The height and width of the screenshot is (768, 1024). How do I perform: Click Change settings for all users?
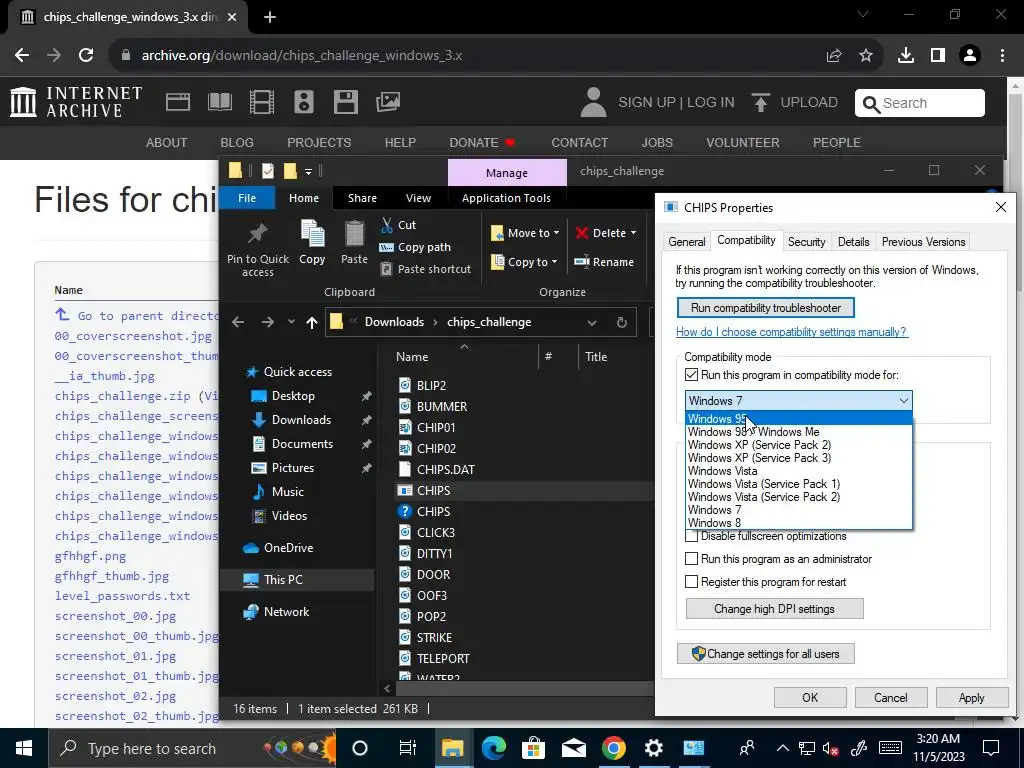[765, 654]
